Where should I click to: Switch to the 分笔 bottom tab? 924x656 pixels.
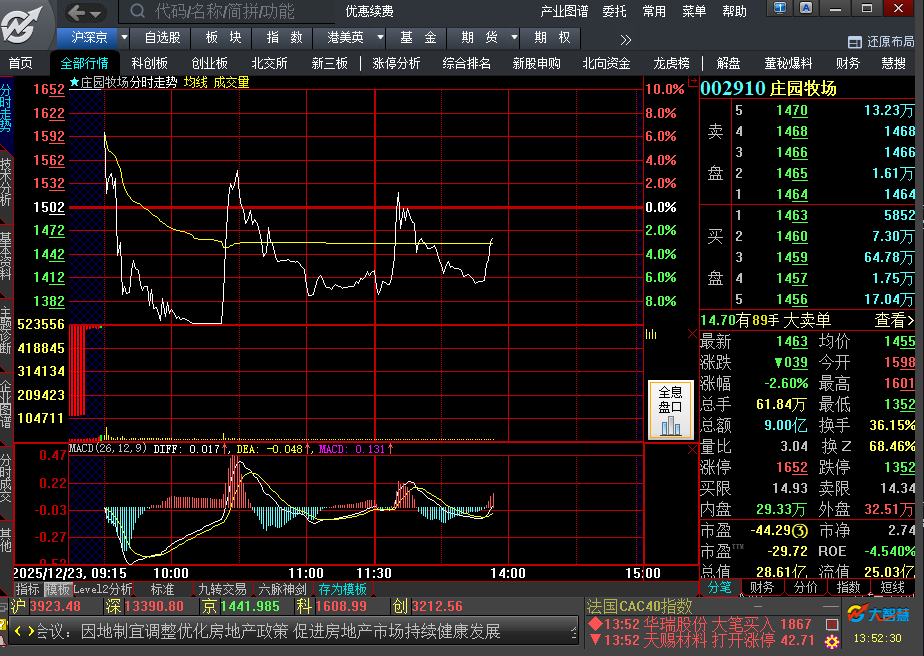(719, 587)
